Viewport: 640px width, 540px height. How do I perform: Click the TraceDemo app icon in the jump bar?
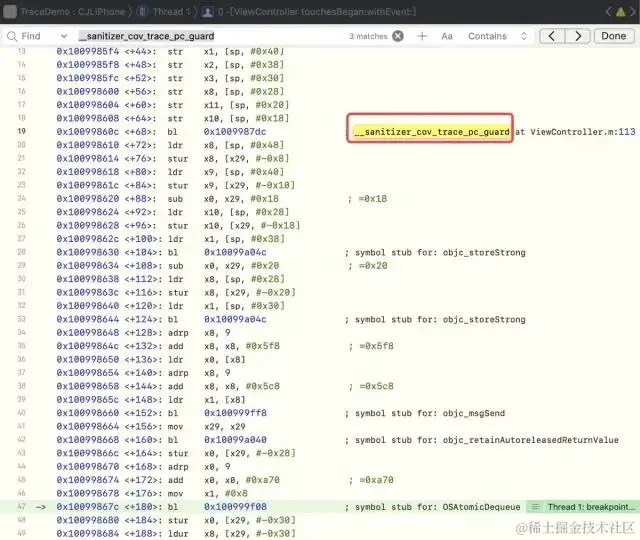10,12
